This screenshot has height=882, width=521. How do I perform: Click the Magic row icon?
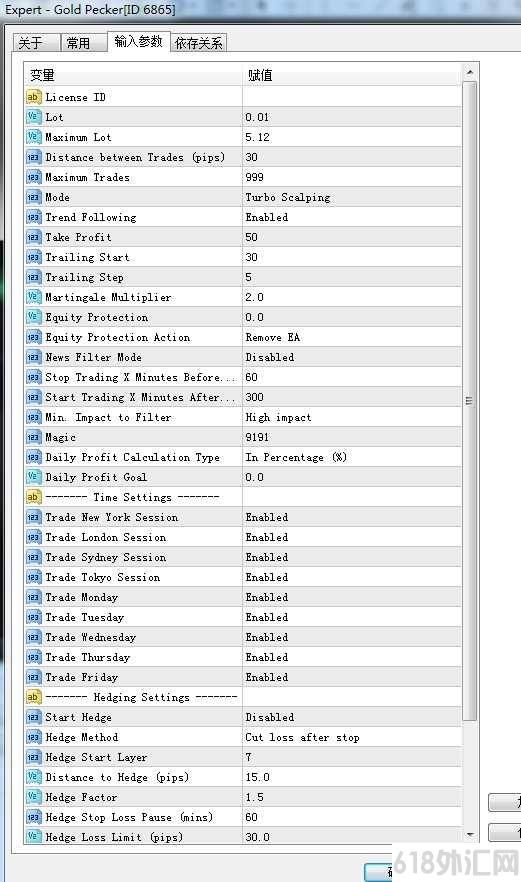pyautogui.click(x=33, y=437)
